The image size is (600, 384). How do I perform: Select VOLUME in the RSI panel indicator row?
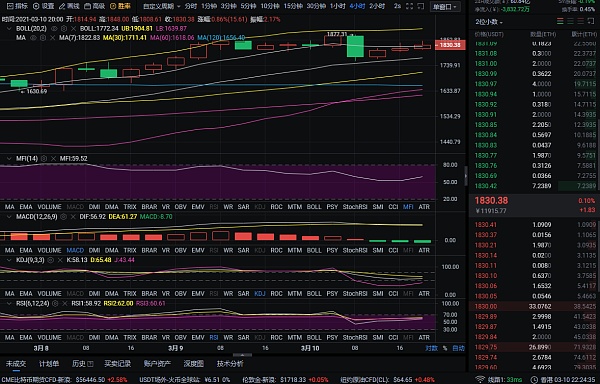[x=49, y=337]
